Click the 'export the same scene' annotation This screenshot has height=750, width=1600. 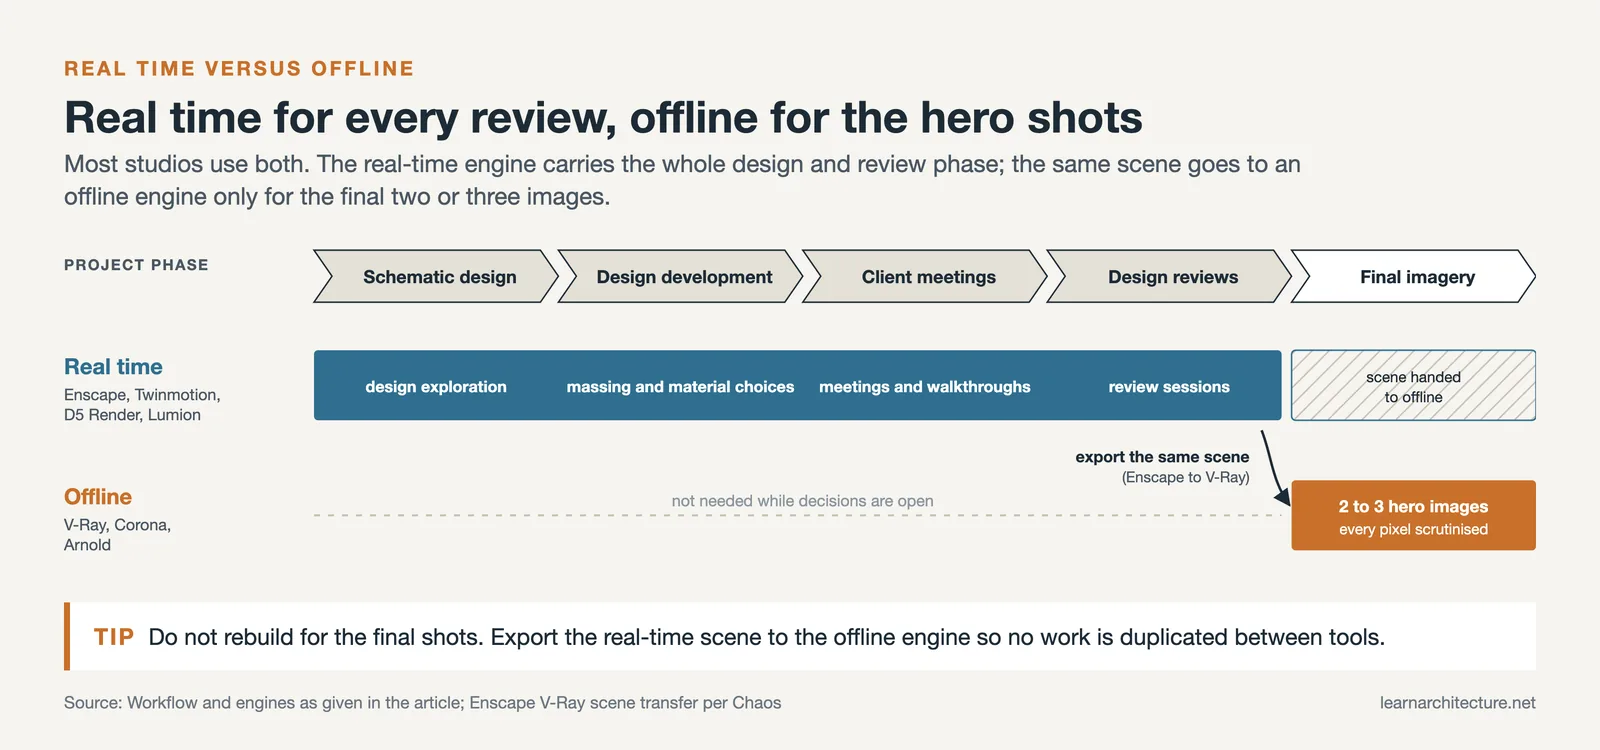pos(1162,457)
